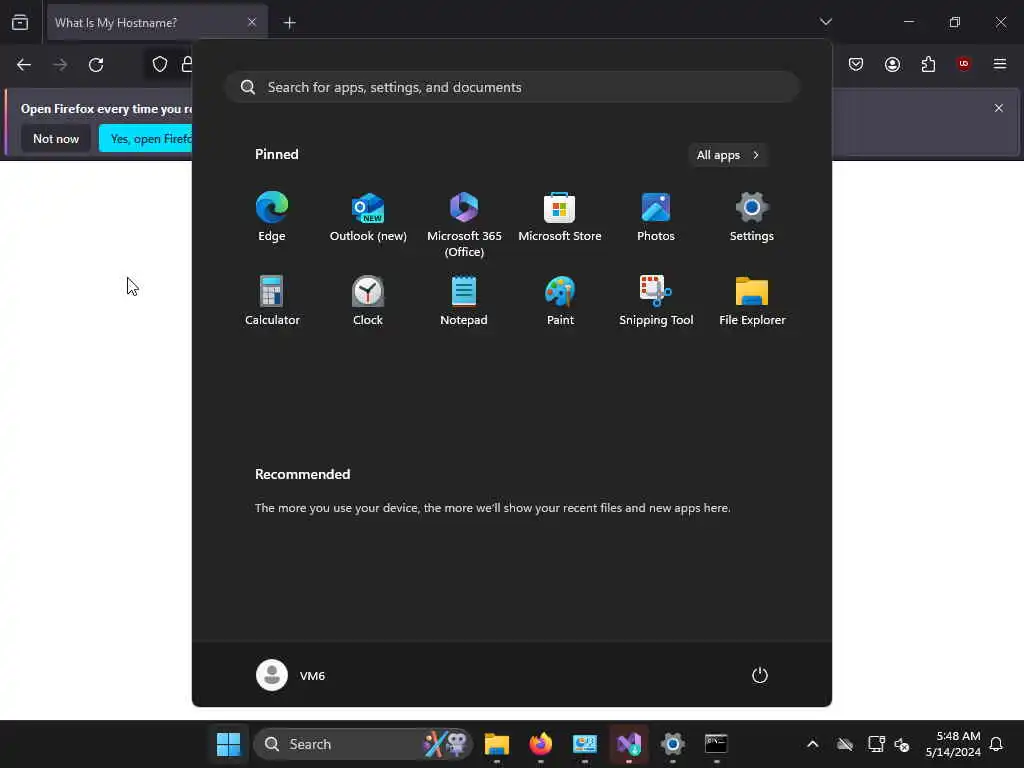Click Not now in Firefox prompt

click(x=56, y=138)
